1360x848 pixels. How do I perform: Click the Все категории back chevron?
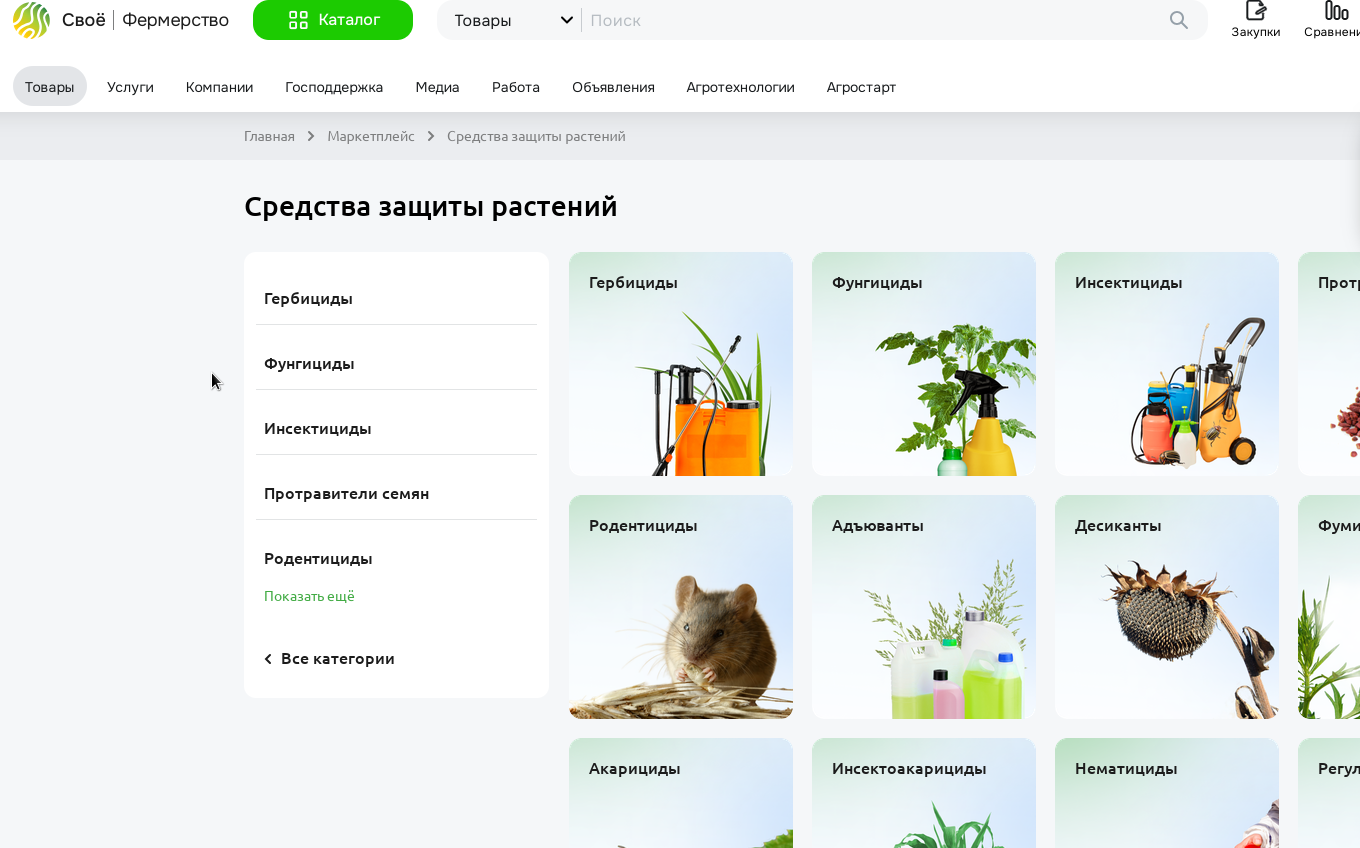[268, 659]
